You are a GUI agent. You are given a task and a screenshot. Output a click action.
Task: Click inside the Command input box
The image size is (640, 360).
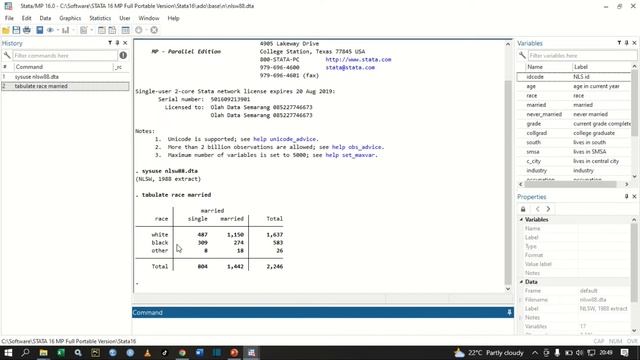pos(322,327)
